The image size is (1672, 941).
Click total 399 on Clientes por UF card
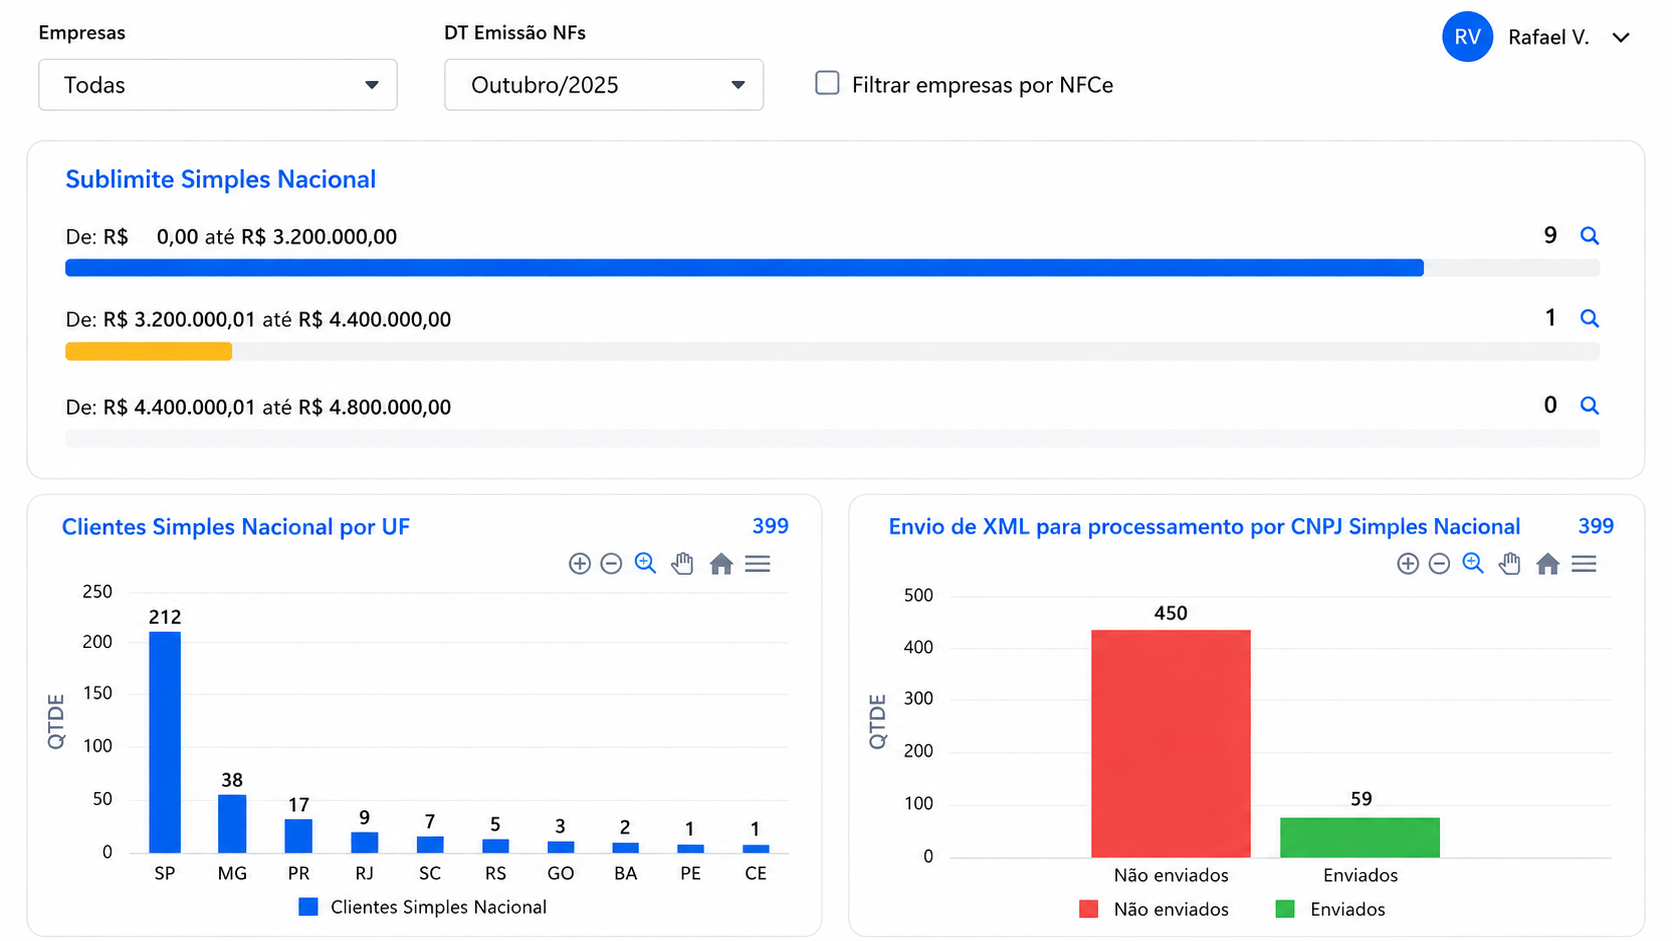point(770,526)
